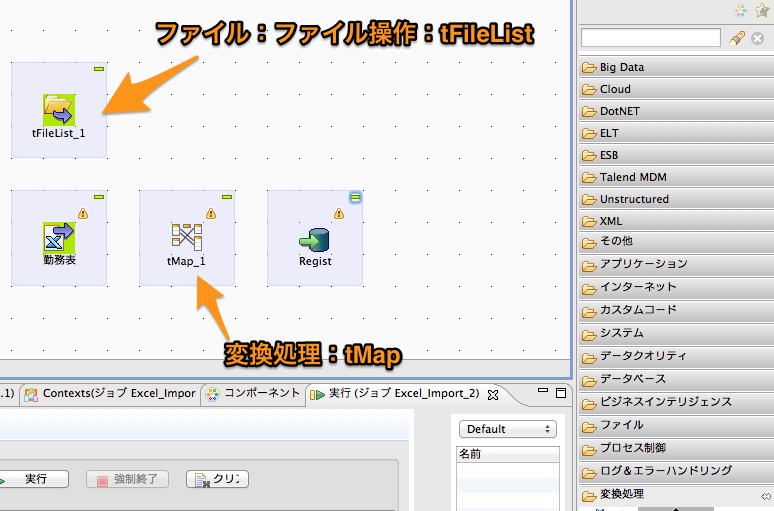
Task: Select the tFileList_1 component icon
Action: click(x=59, y=110)
